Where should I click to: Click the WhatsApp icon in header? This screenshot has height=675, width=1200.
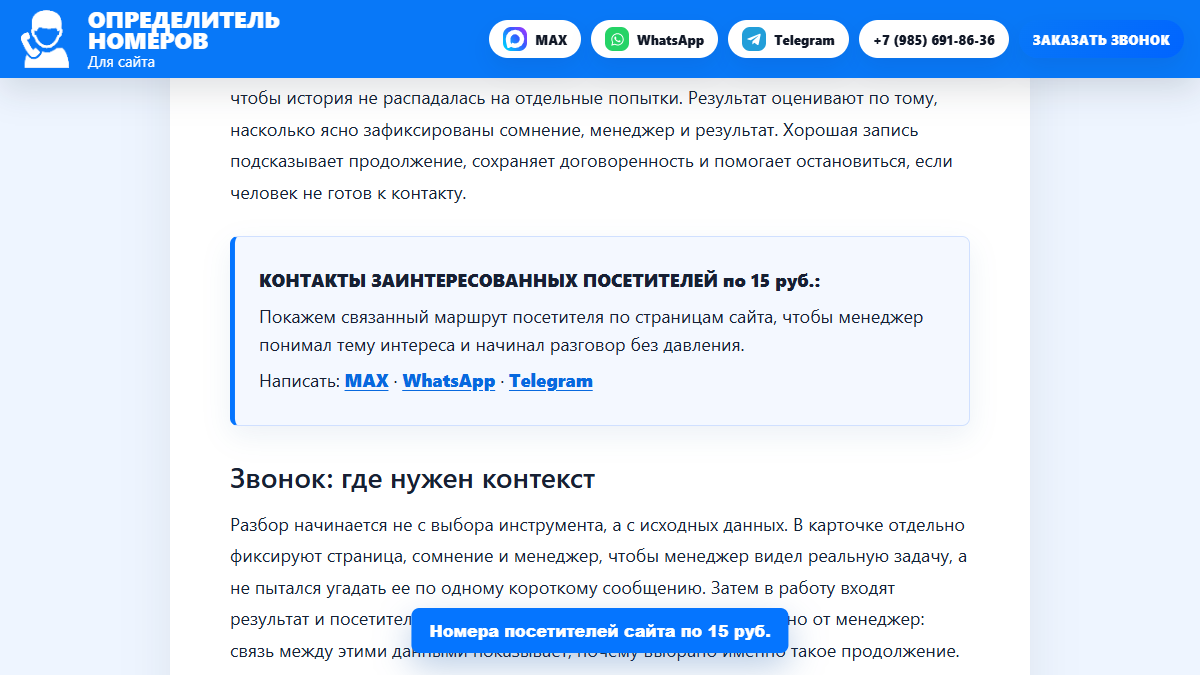click(x=618, y=40)
